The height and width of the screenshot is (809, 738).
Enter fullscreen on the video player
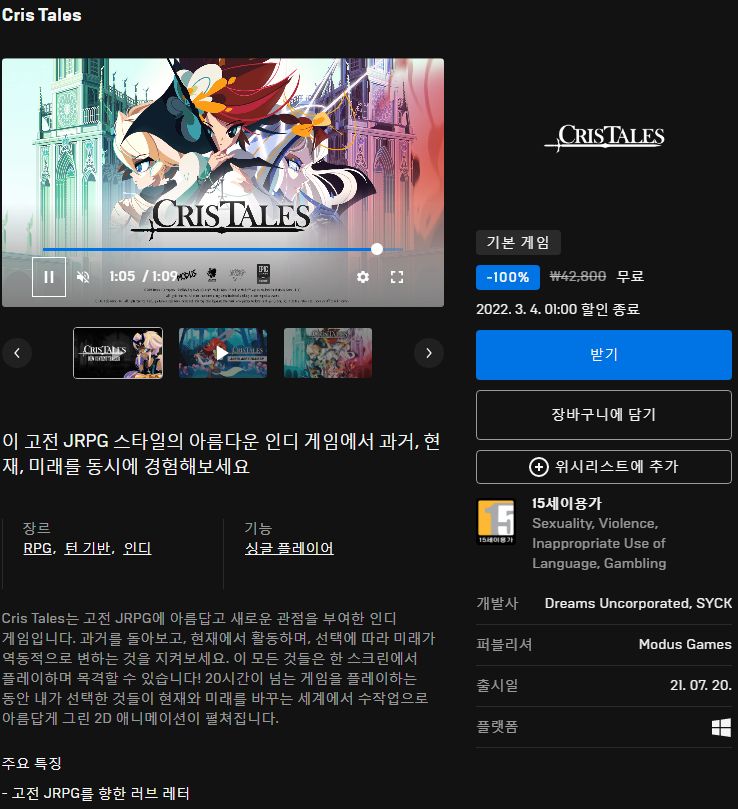(x=397, y=277)
